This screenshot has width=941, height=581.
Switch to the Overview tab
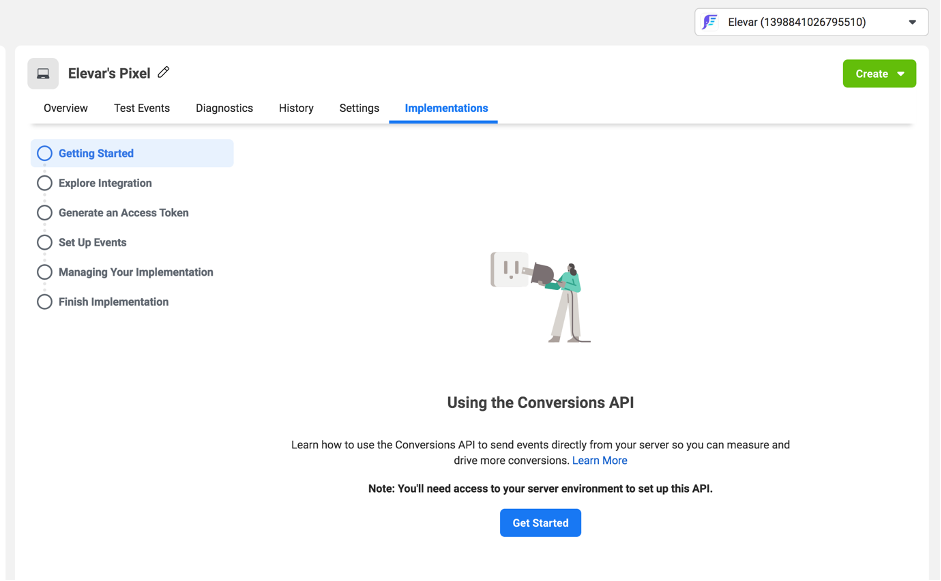coord(66,108)
